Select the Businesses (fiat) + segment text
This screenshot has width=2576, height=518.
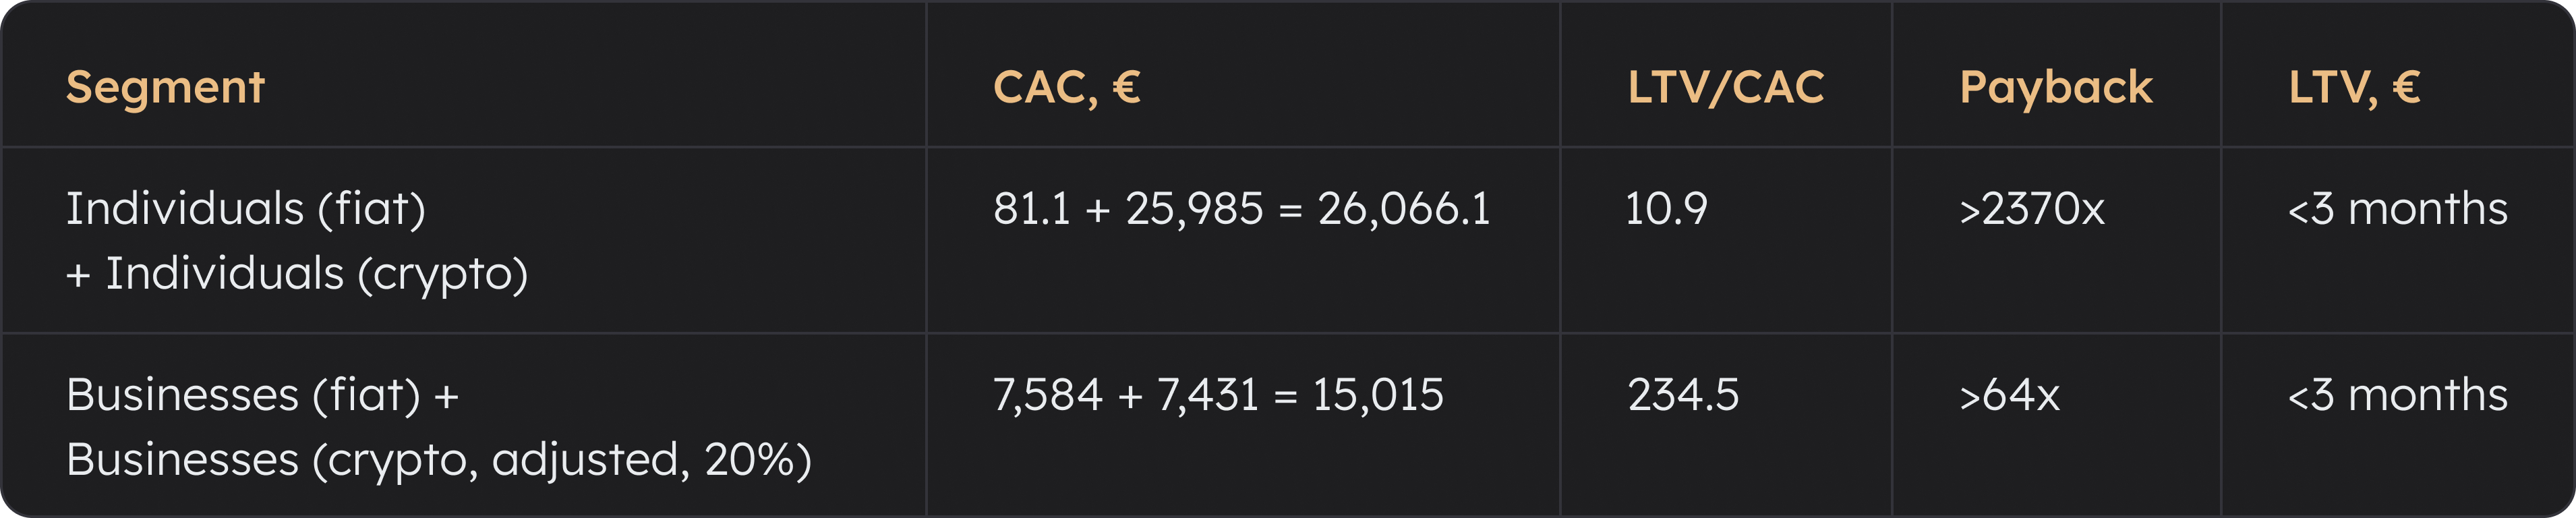click(262, 395)
